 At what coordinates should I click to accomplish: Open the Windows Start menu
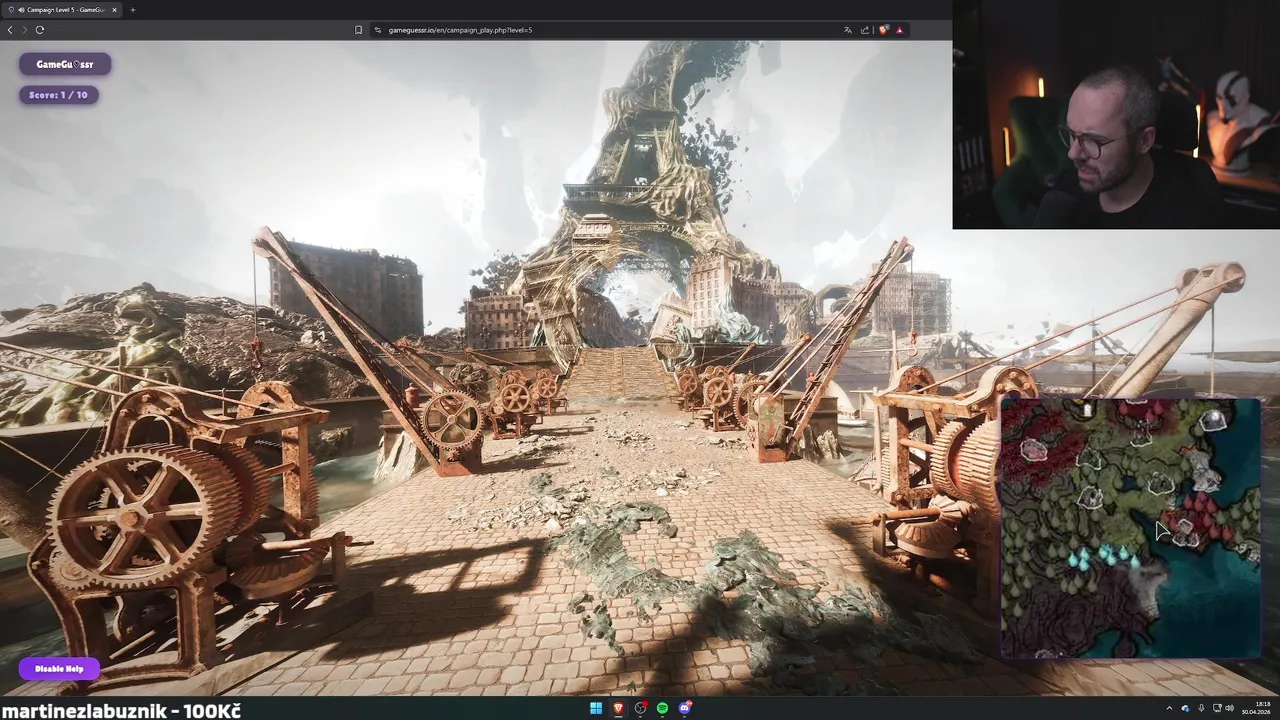(596, 708)
